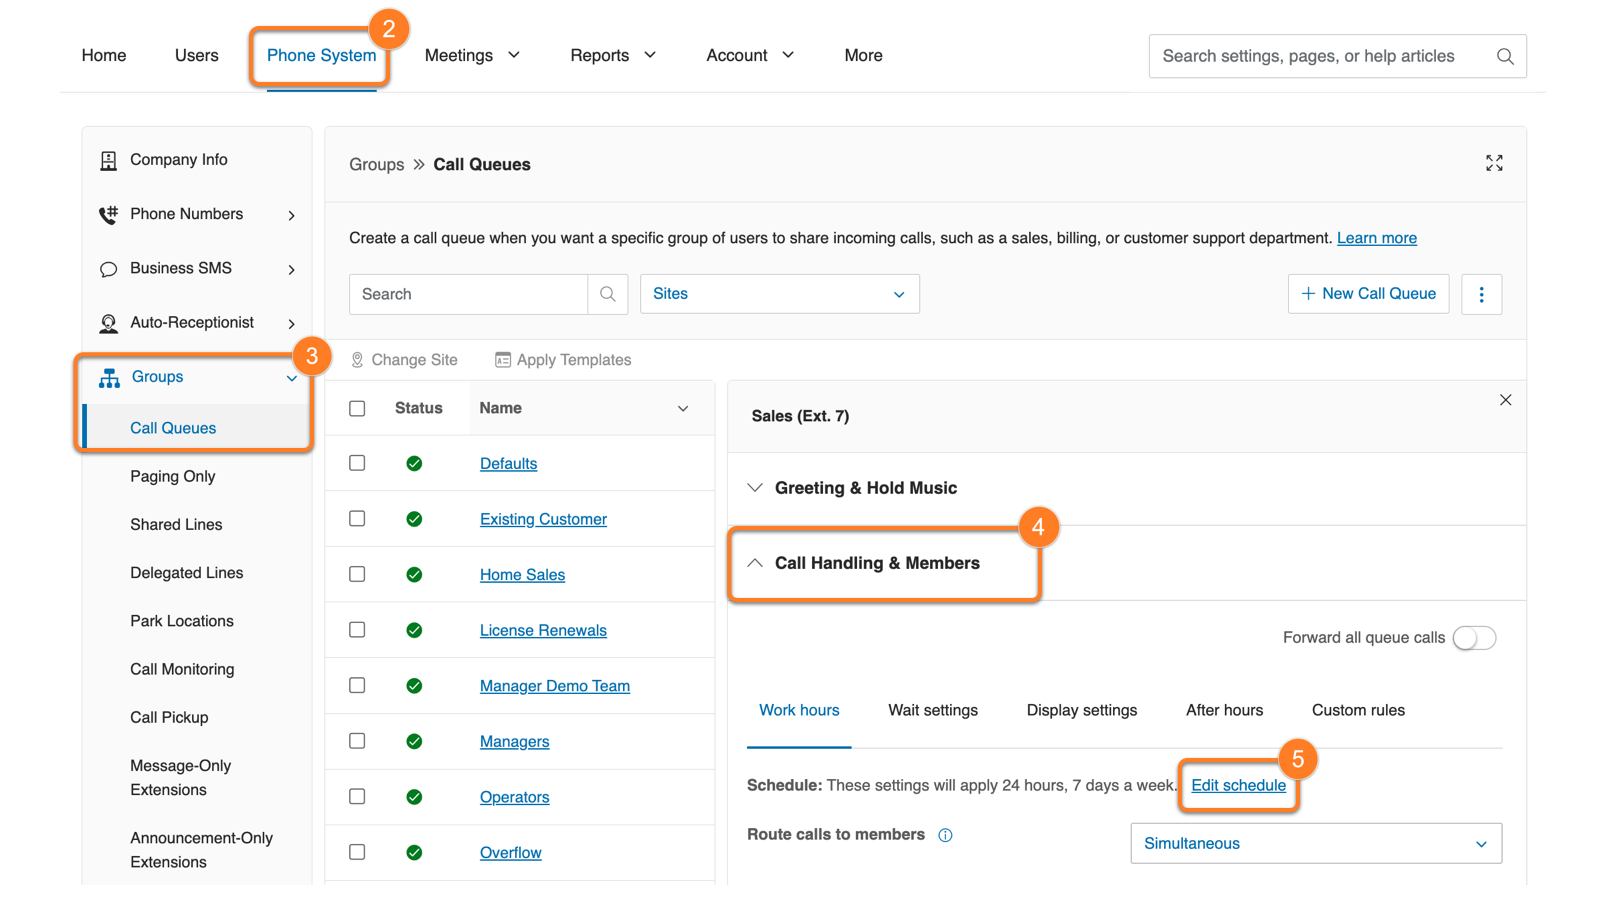Click the Edit schedule link

click(1238, 785)
